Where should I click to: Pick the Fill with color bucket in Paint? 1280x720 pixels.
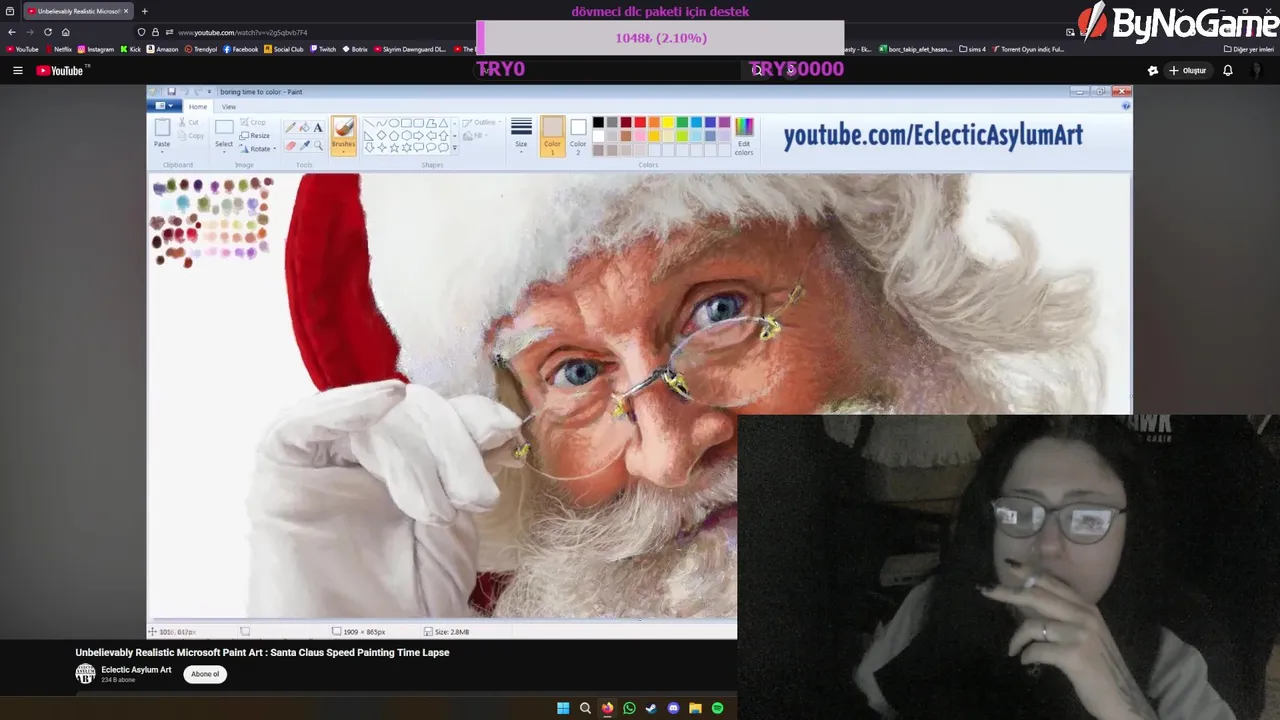pos(305,128)
